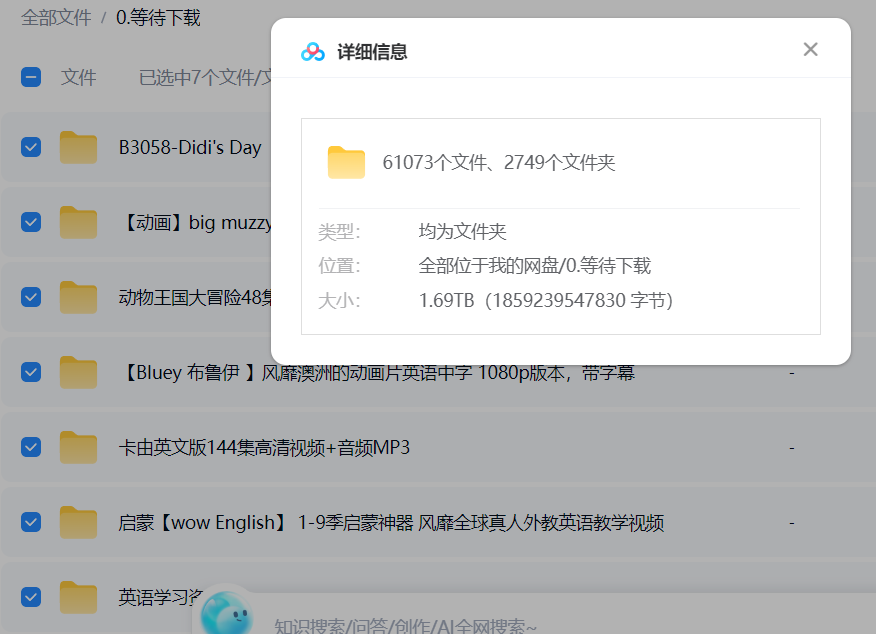Deselect the 卡由英文版144集 folder checkbox
The image size is (876, 634).
pyautogui.click(x=31, y=447)
